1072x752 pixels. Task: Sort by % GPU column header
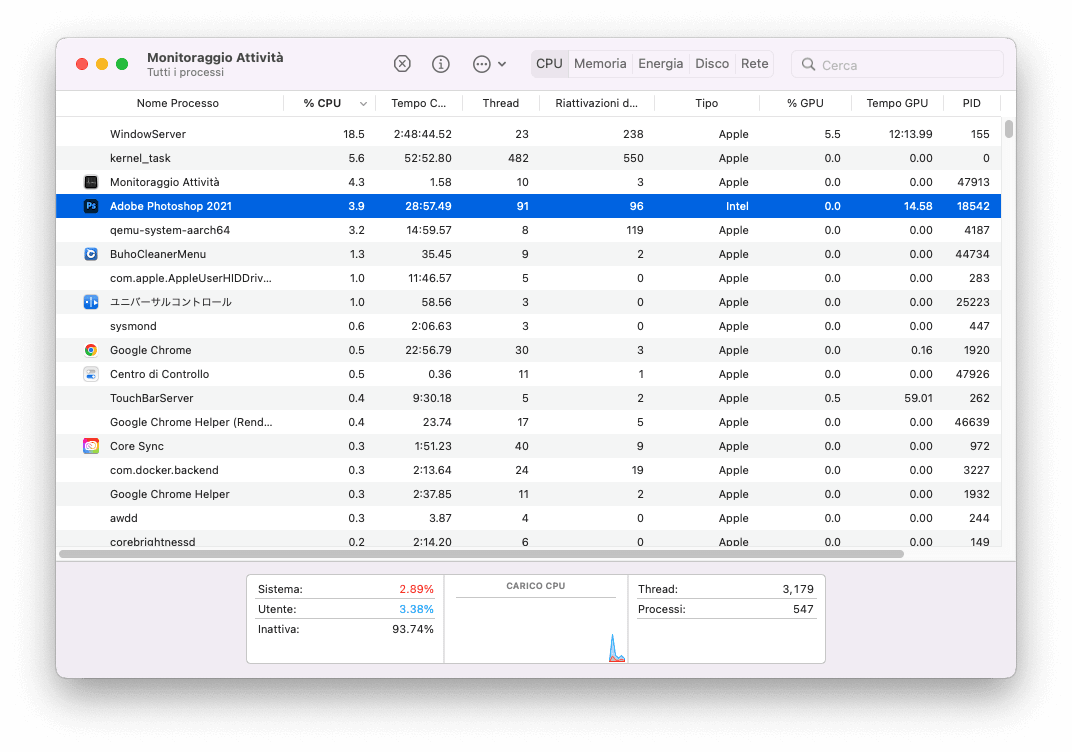pyautogui.click(x=805, y=103)
